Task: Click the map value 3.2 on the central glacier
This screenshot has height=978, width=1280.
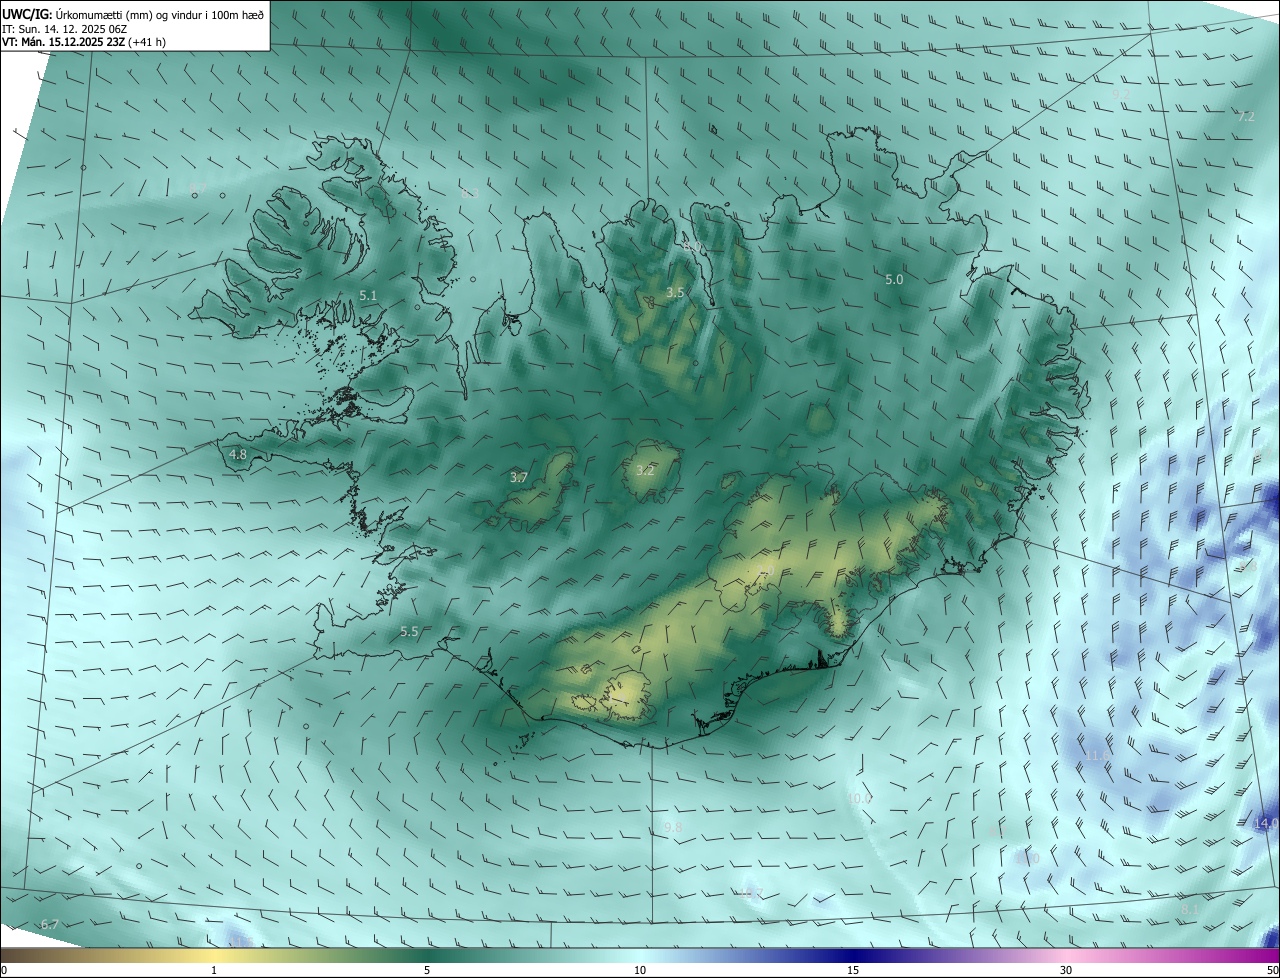Action: coord(645,470)
